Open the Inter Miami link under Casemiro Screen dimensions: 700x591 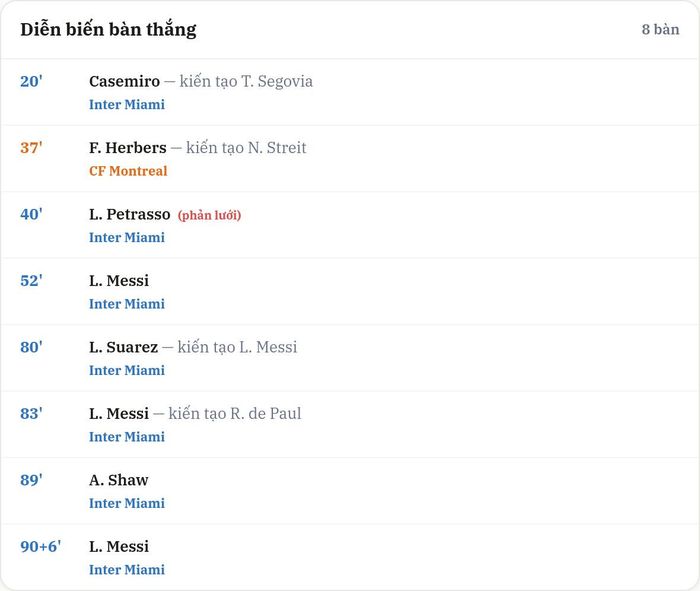127,104
